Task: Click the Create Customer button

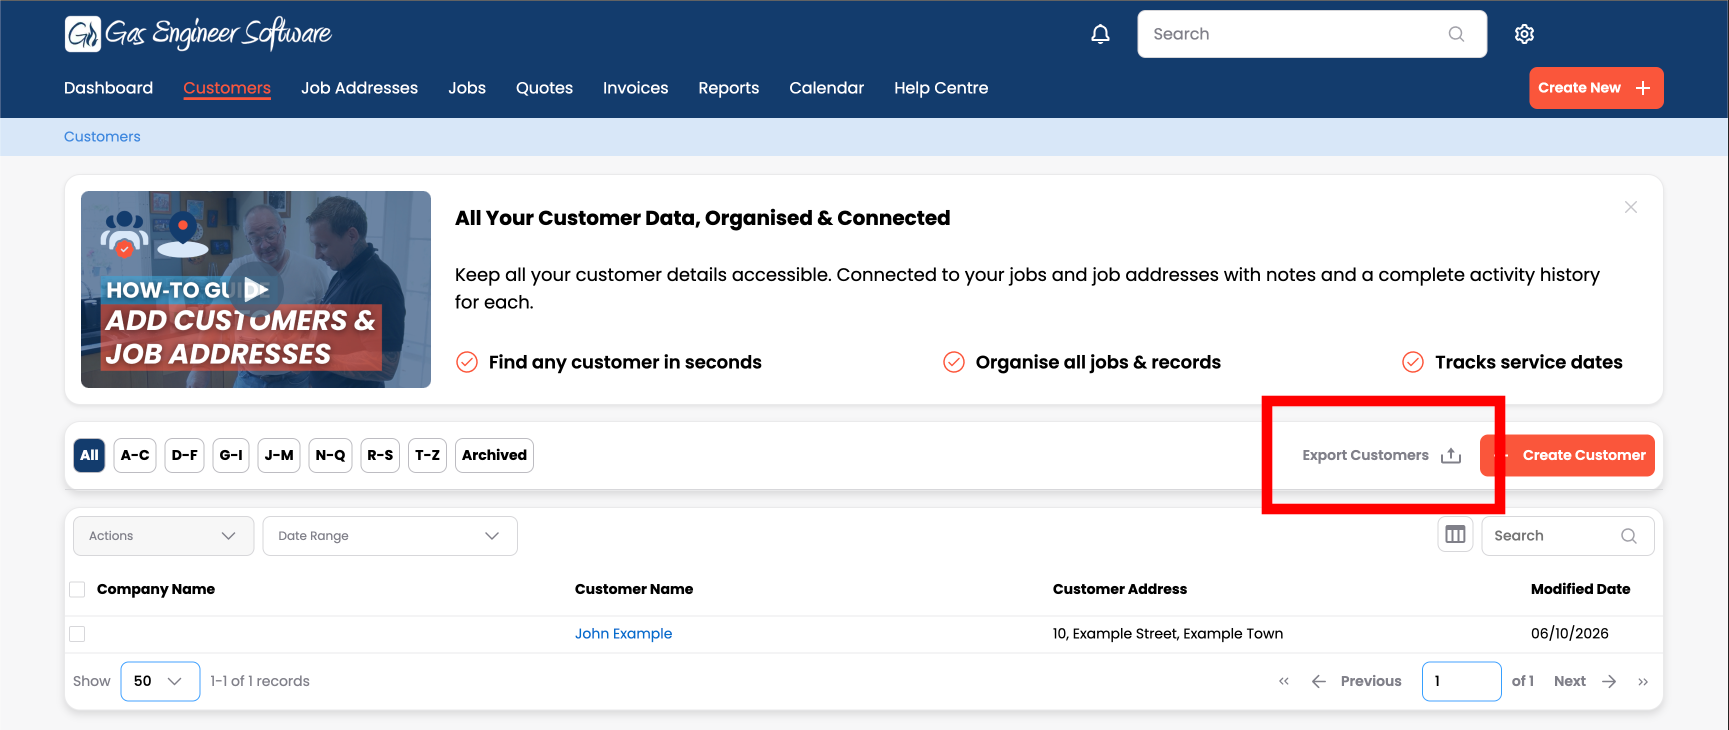Action: [x=1568, y=455]
